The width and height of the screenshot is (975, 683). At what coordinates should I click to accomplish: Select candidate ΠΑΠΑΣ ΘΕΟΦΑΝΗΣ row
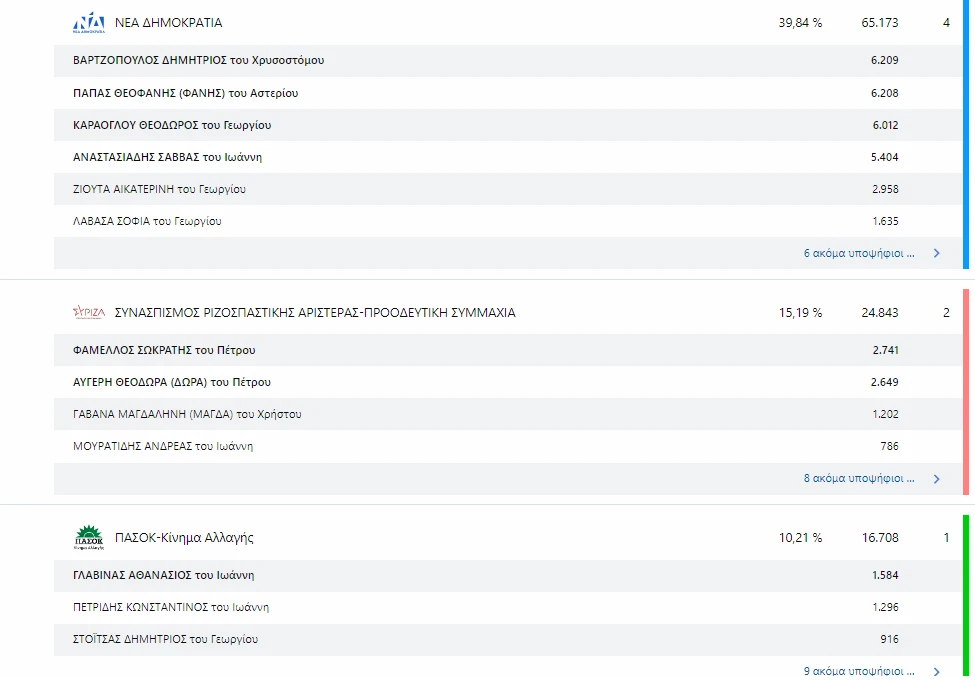click(185, 93)
